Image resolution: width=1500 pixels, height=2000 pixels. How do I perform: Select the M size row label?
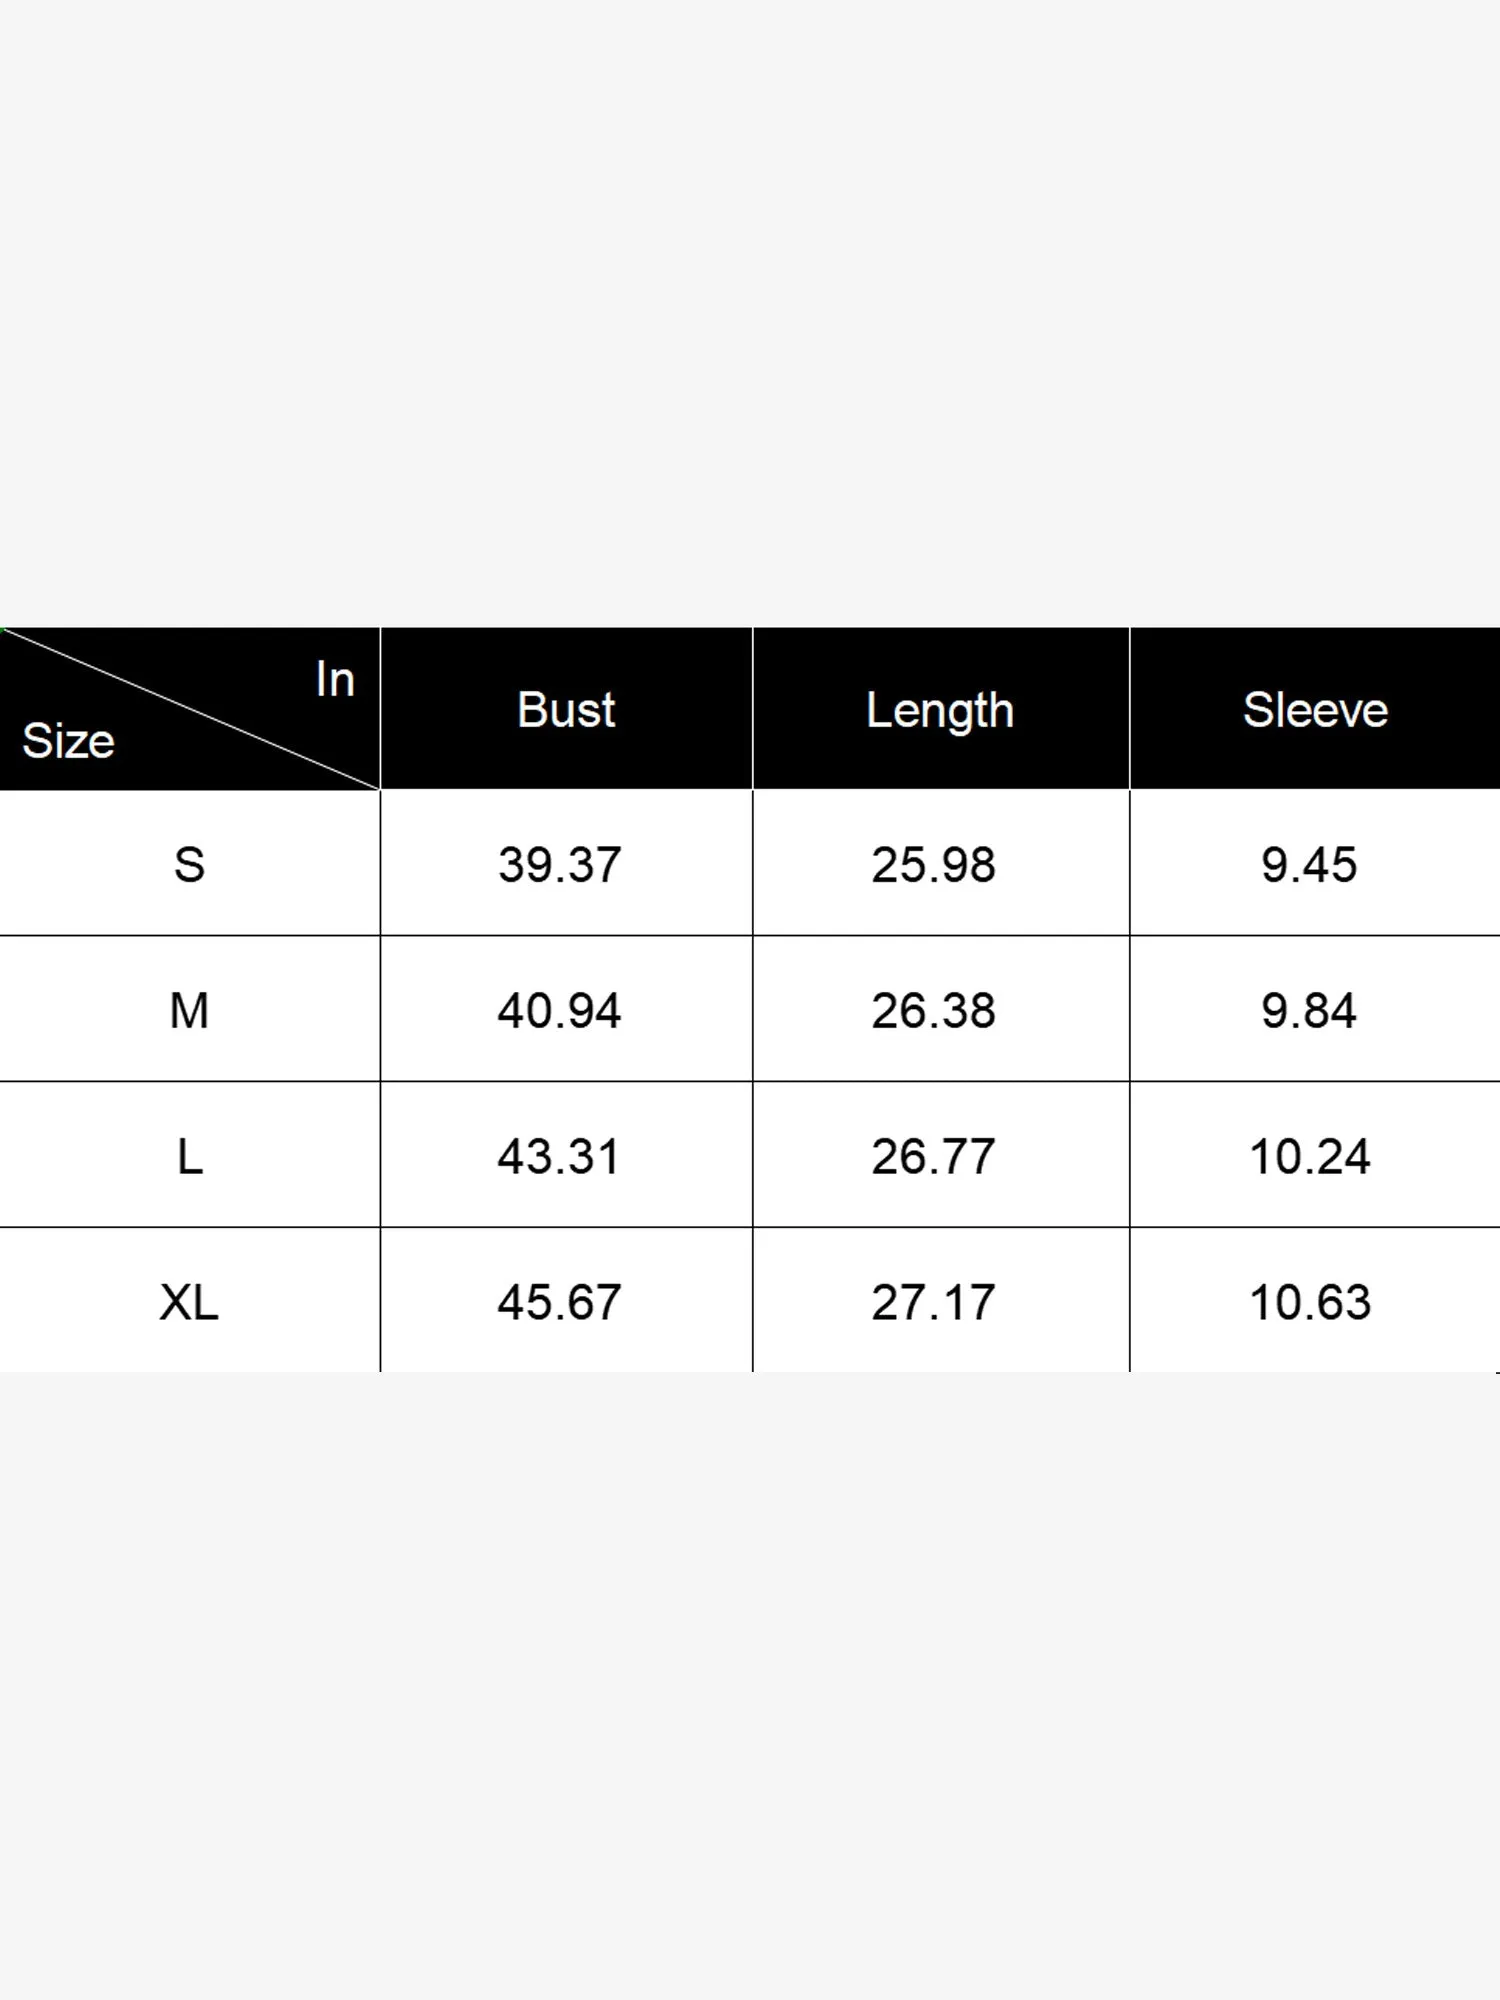coord(189,1011)
